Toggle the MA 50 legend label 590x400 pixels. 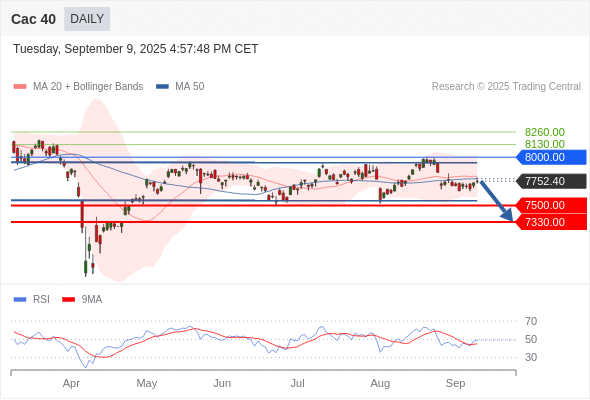click(190, 87)
